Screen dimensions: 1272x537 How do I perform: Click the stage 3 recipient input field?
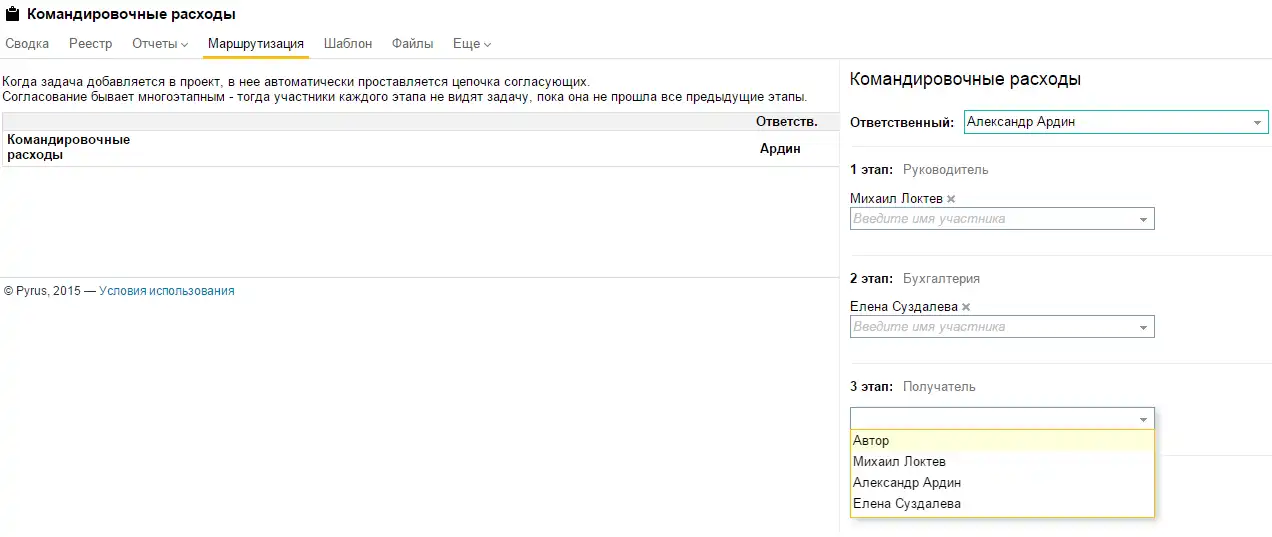[1002, 418]
